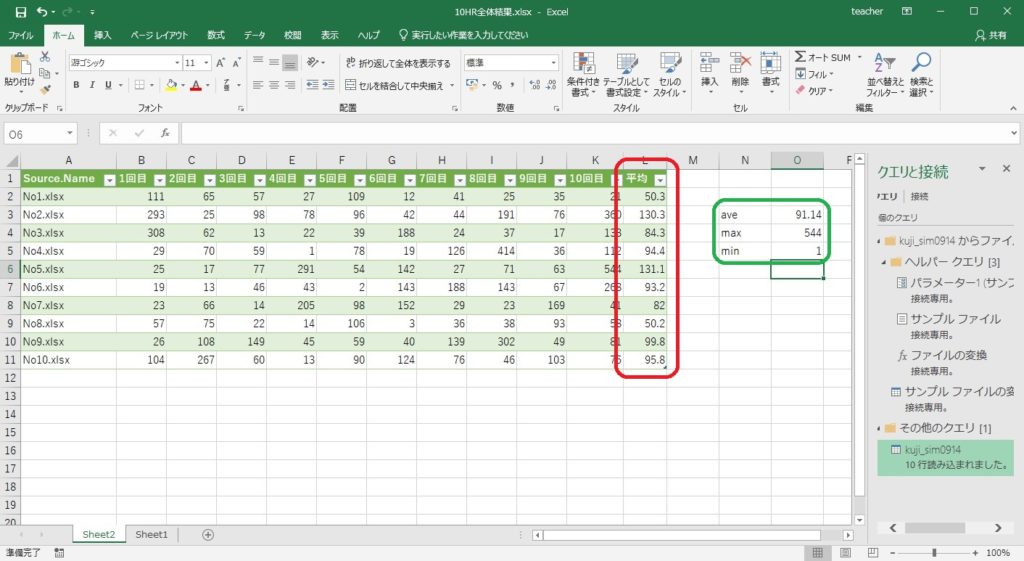This screenshot has height=561, width=1024.
Task: Click AutoSum (オート SUM)
Action: (x=823, y=57)
